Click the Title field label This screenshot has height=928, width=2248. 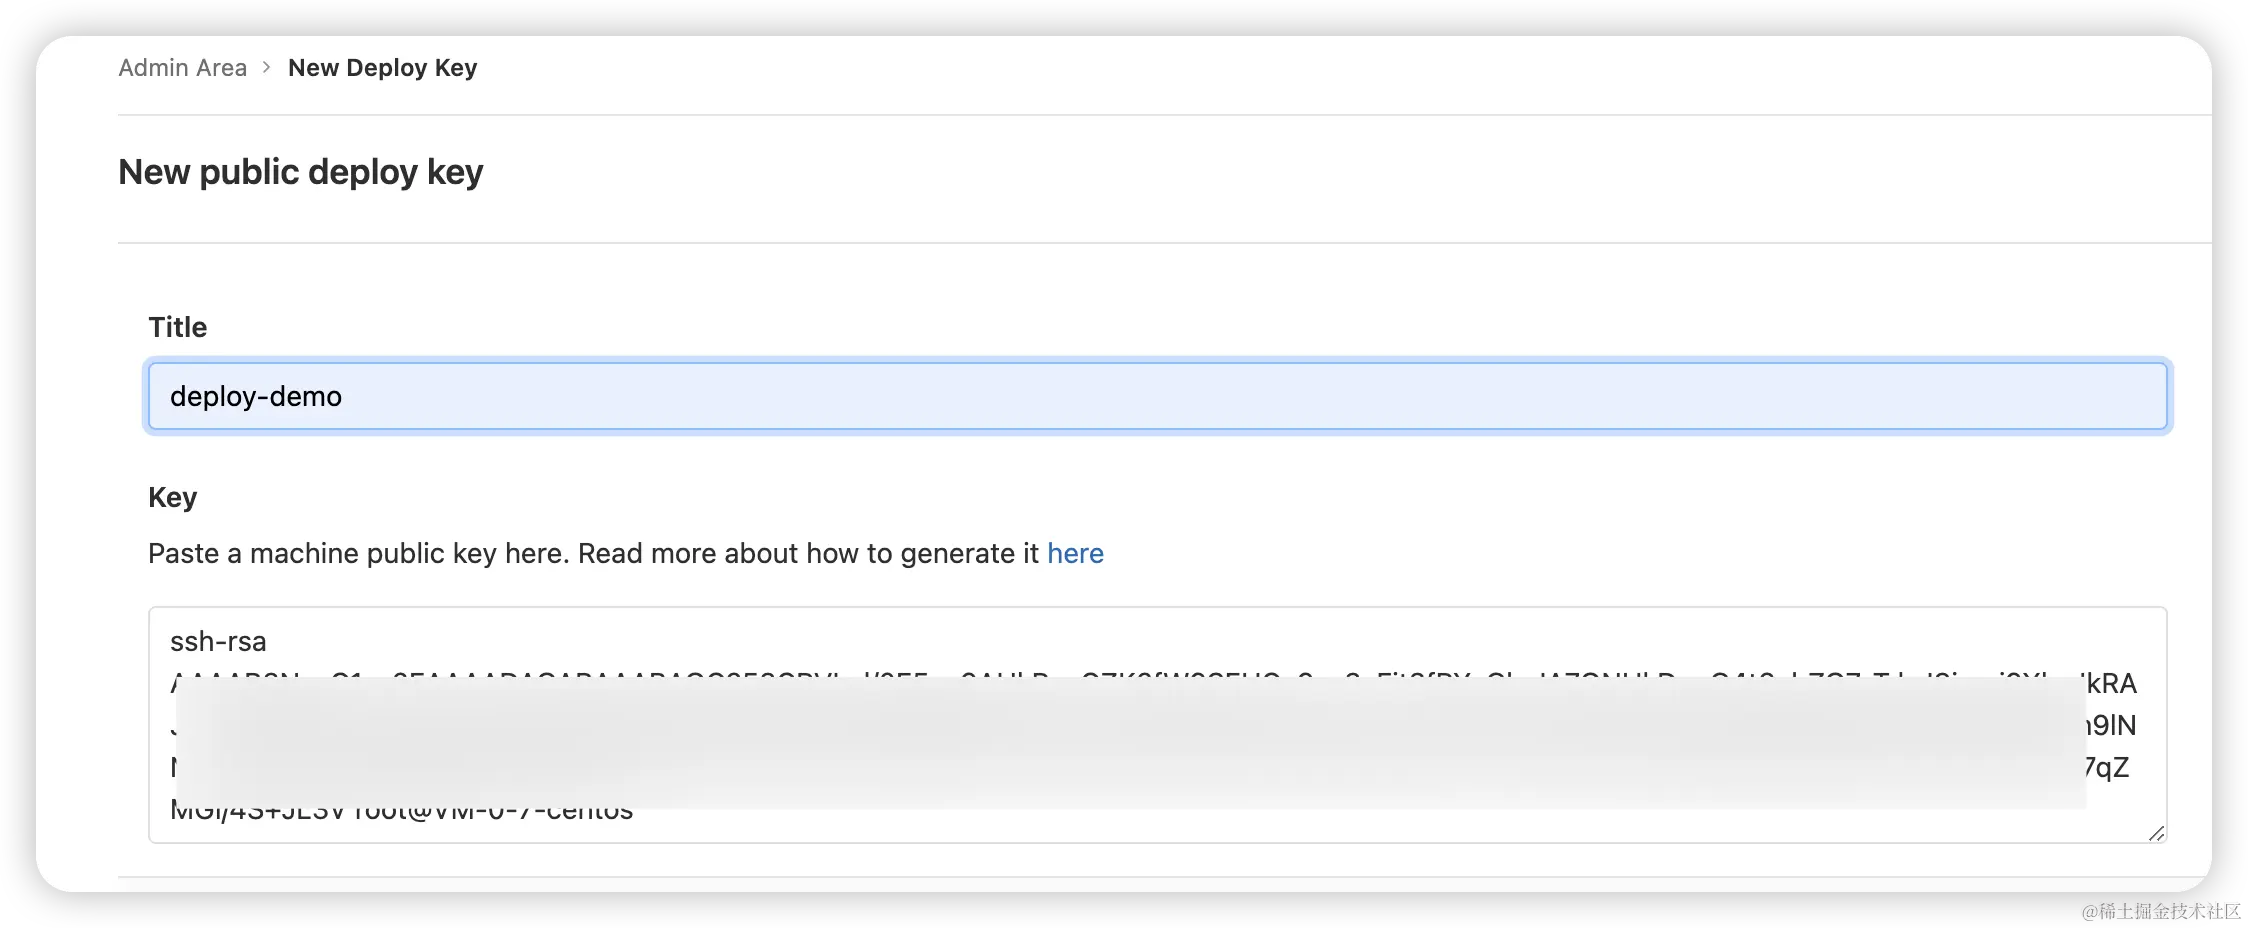[x=177, y=327]
